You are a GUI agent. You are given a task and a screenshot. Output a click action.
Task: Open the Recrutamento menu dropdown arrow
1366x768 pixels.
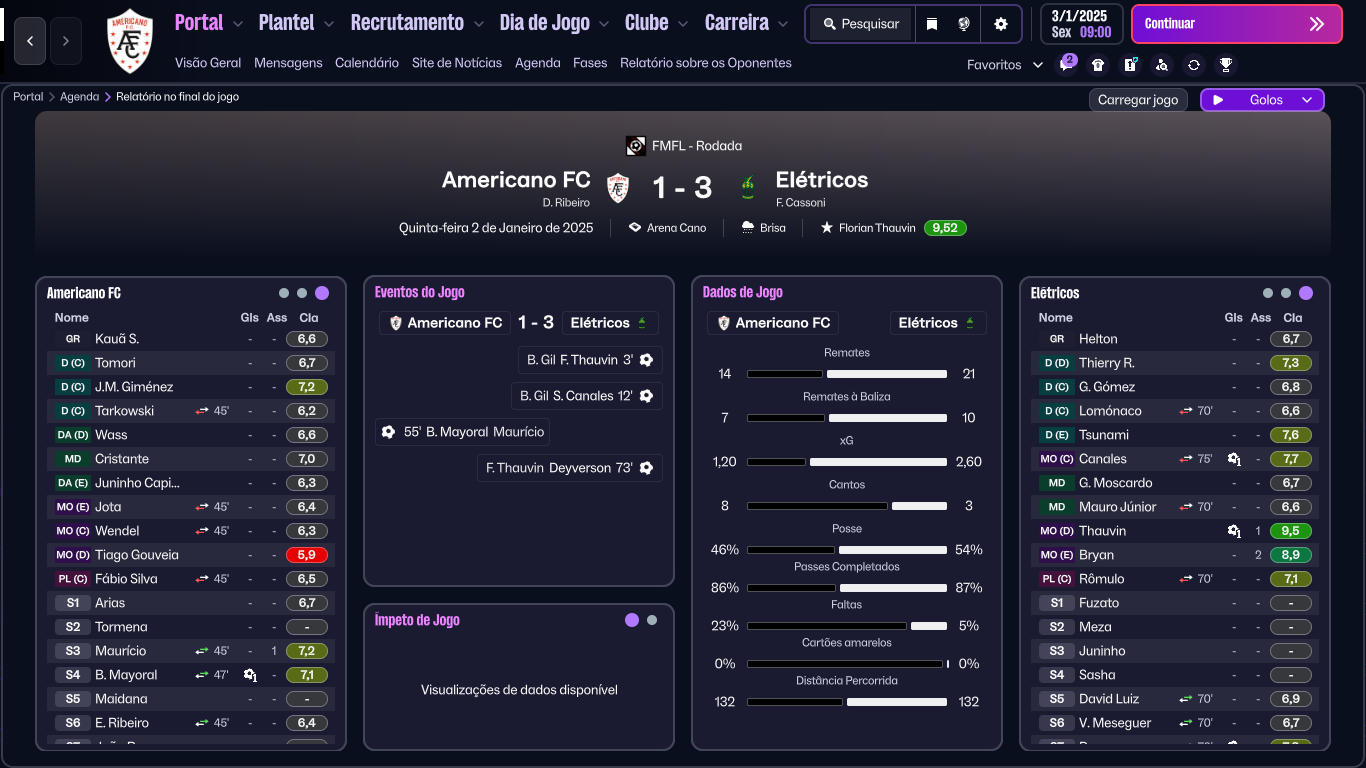tap(479, 23)
